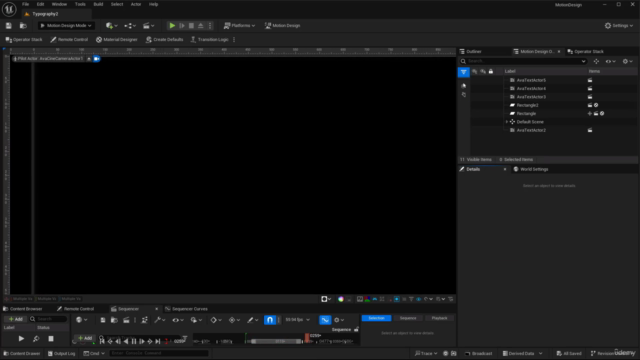Open the Platforms dropdown
The height and width of the screenshot is (360, 640).
pos(240,26)
